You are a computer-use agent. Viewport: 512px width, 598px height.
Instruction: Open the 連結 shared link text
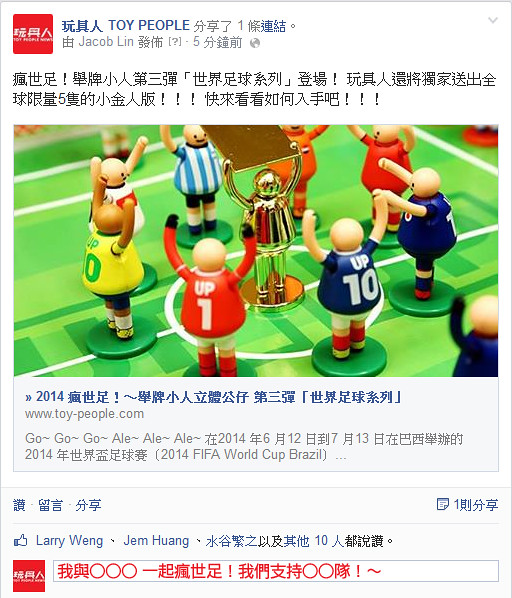pyautogui.click(x=273, y=26)
